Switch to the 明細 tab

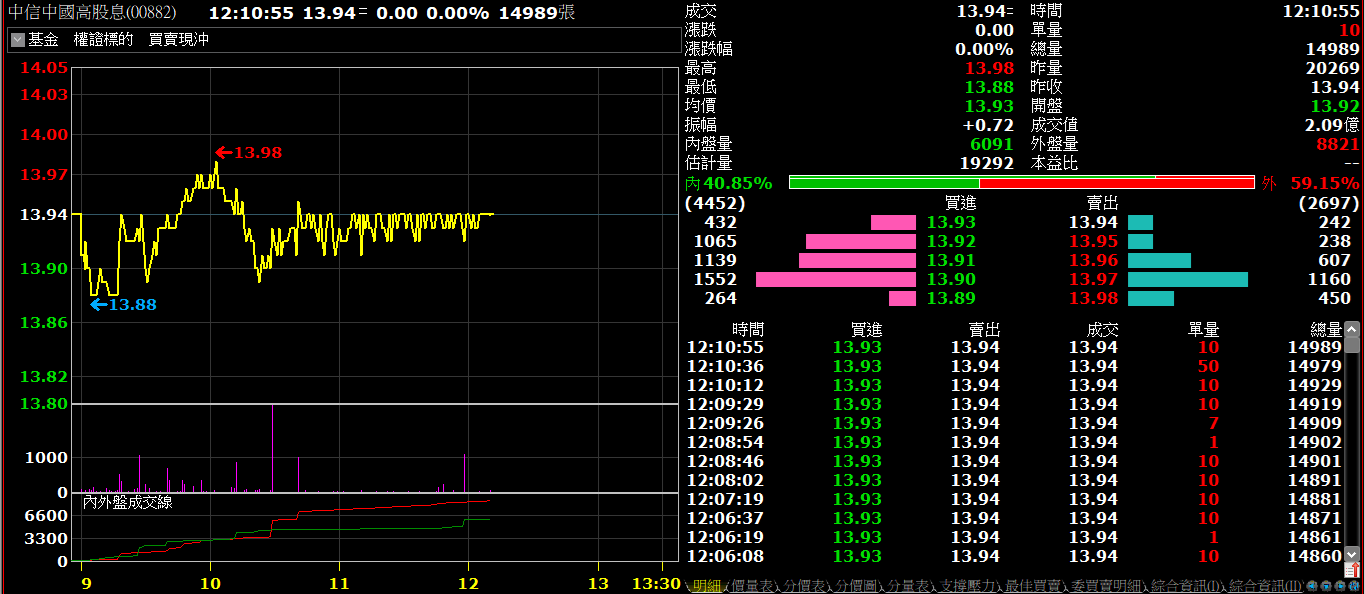706,586
